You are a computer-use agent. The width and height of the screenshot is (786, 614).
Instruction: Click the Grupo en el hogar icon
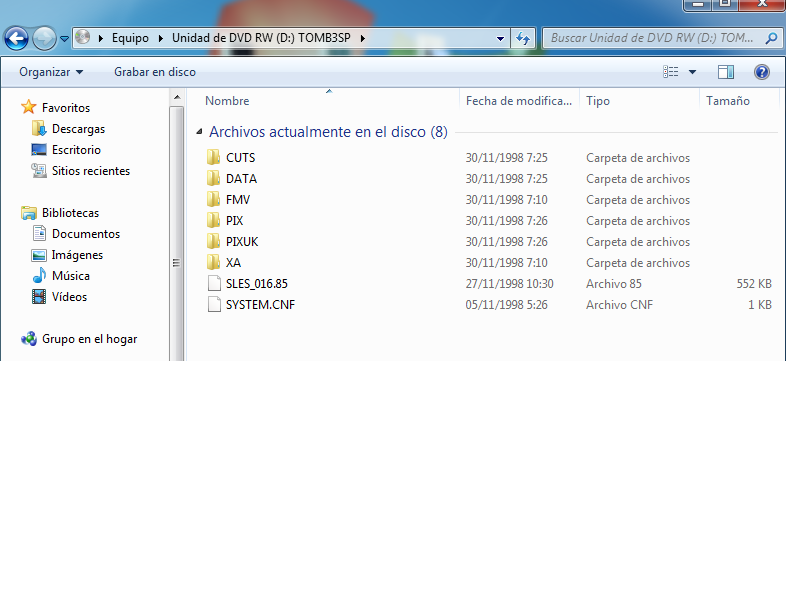coord(29,339)
